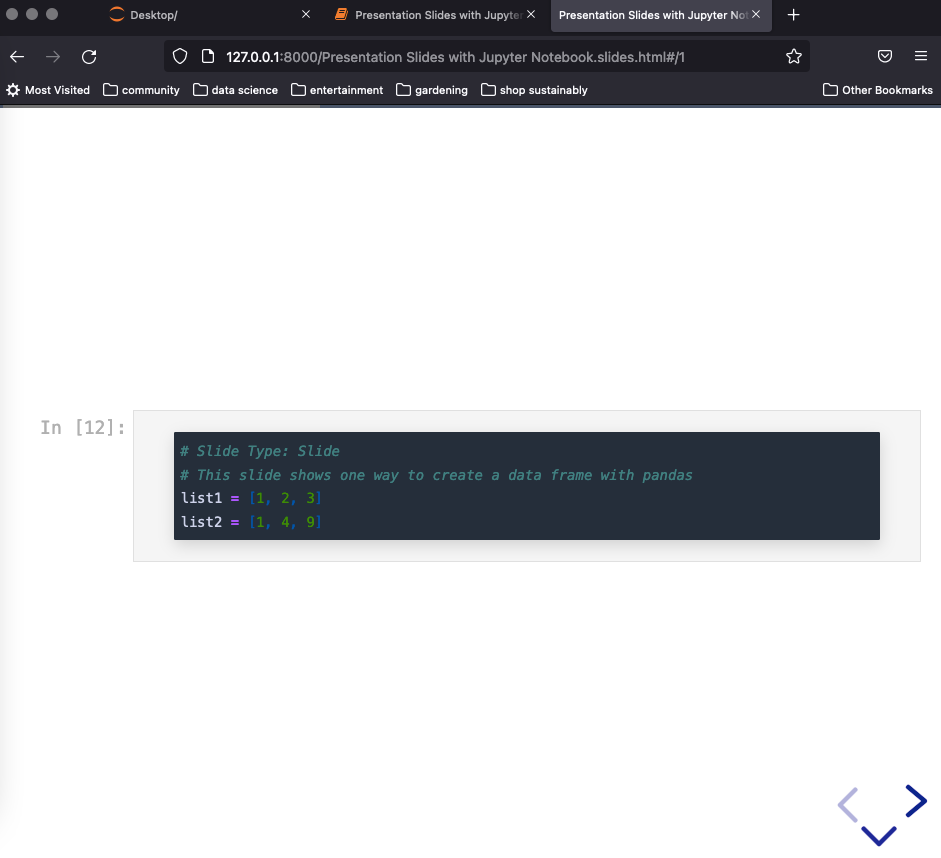Open the Most Visited bookmarks
The image size is (941, 858).
tap(48, 90)
